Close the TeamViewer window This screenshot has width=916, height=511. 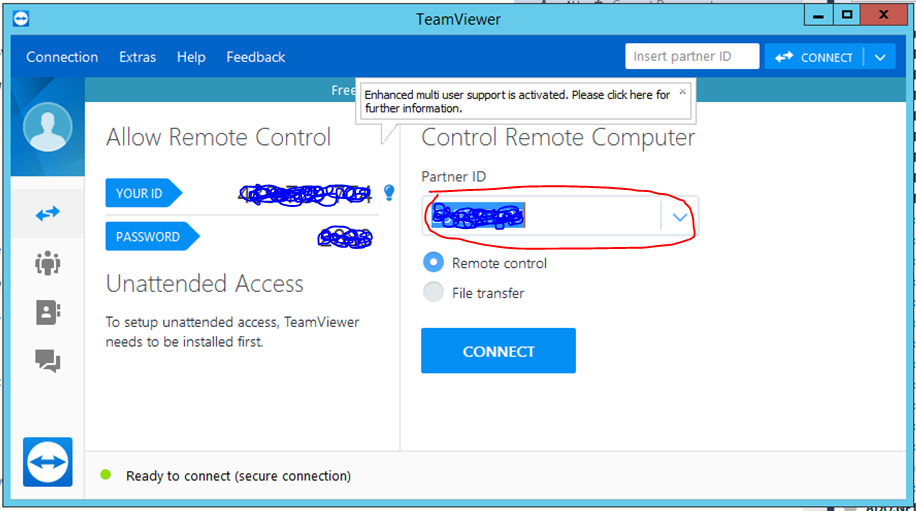pyautogui.click(x=884, y=15)
